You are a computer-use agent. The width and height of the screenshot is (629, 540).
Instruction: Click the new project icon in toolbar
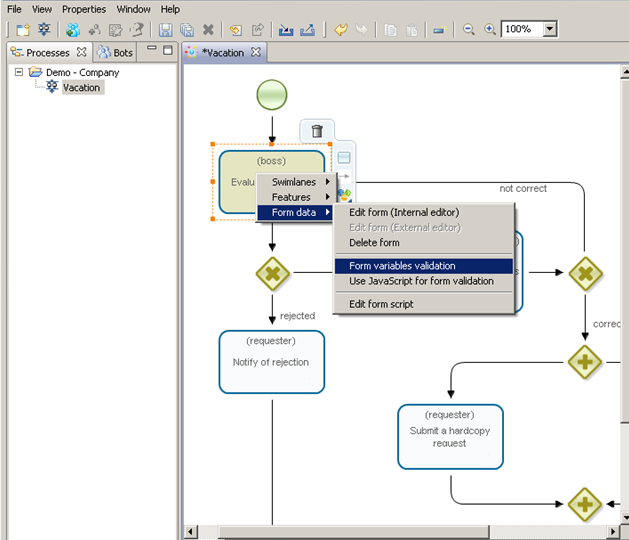(22, 30)
